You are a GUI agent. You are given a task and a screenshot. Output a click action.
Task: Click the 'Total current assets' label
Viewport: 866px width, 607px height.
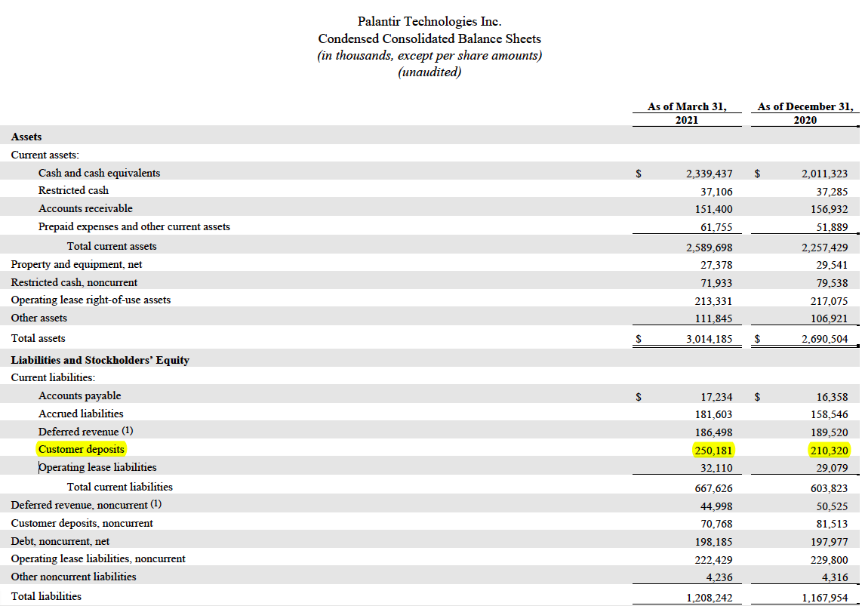(x=112, y=246)
